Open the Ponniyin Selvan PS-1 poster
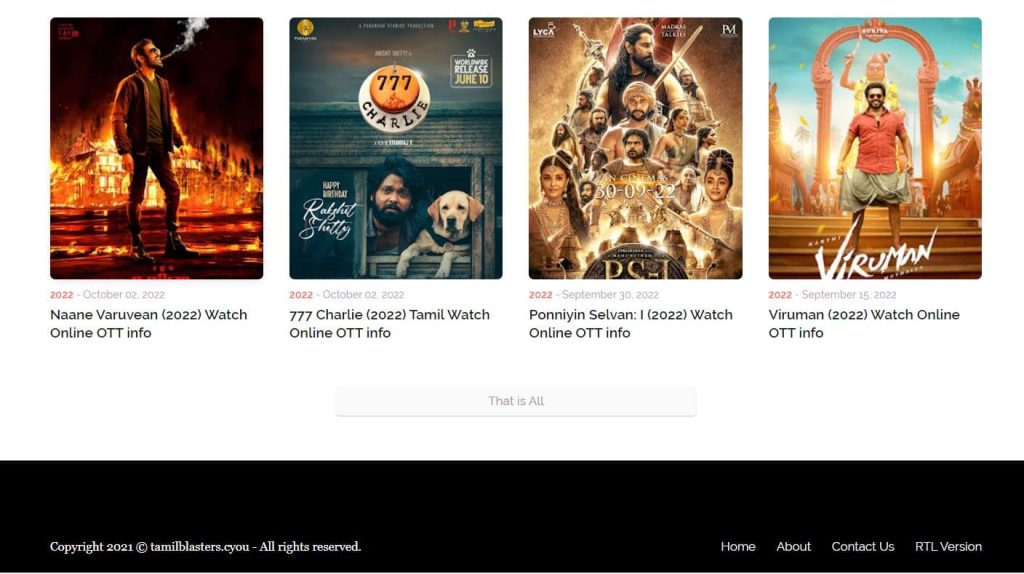 point(635,148)
